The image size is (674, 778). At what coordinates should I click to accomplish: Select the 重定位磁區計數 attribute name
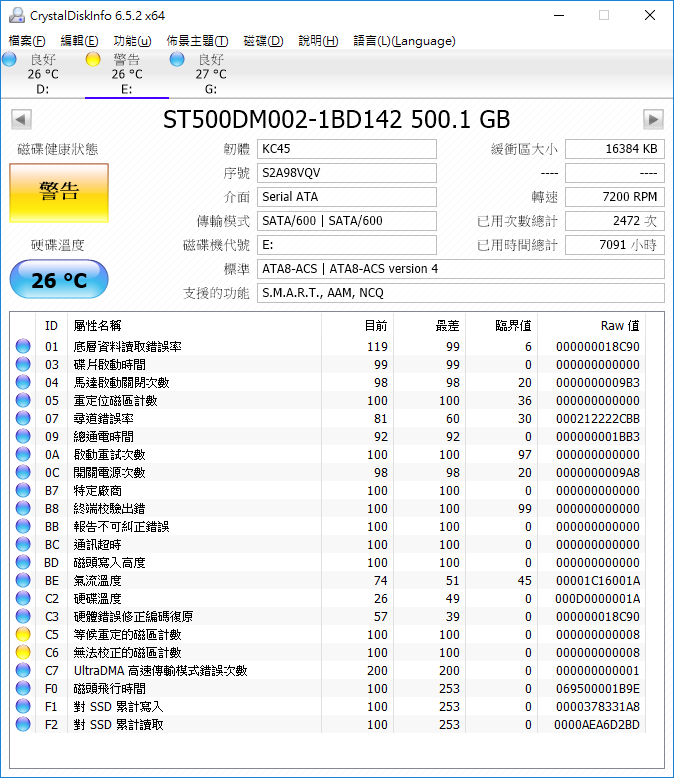(115, 400)
